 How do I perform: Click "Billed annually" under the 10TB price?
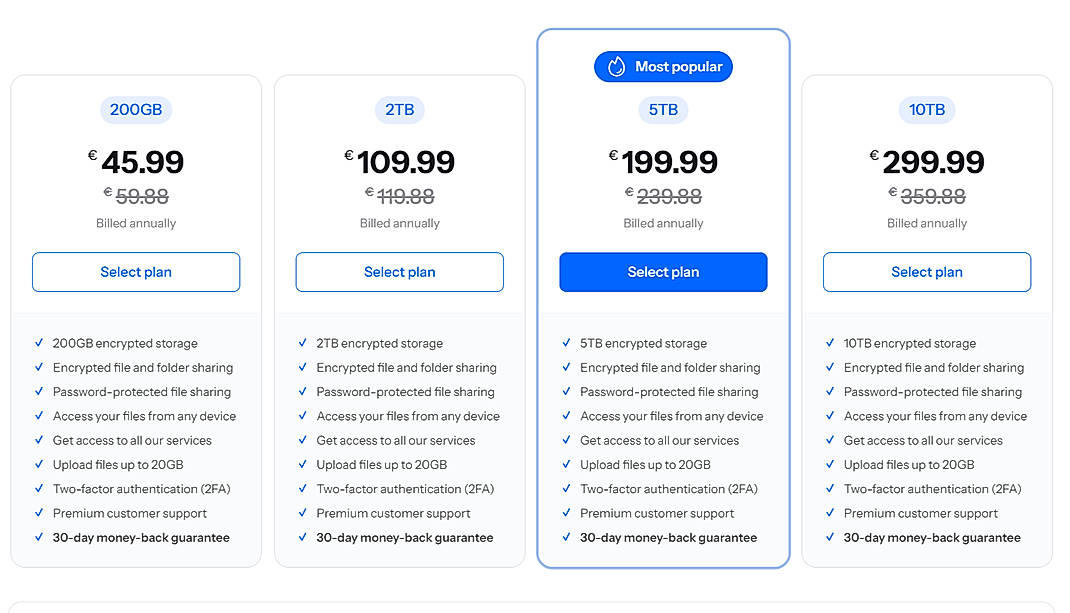(x=927, y=223)
